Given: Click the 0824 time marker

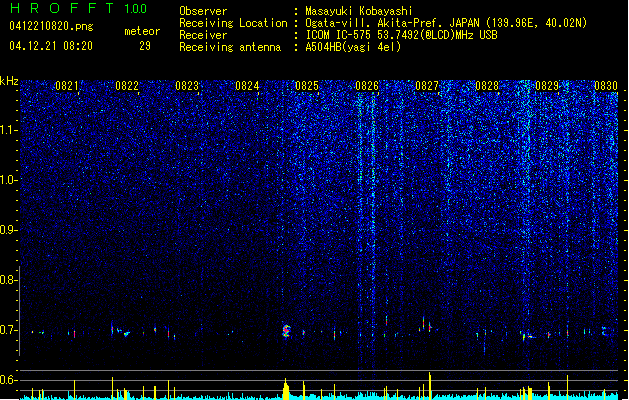Looking at the screenshot, I should [247, 86].
